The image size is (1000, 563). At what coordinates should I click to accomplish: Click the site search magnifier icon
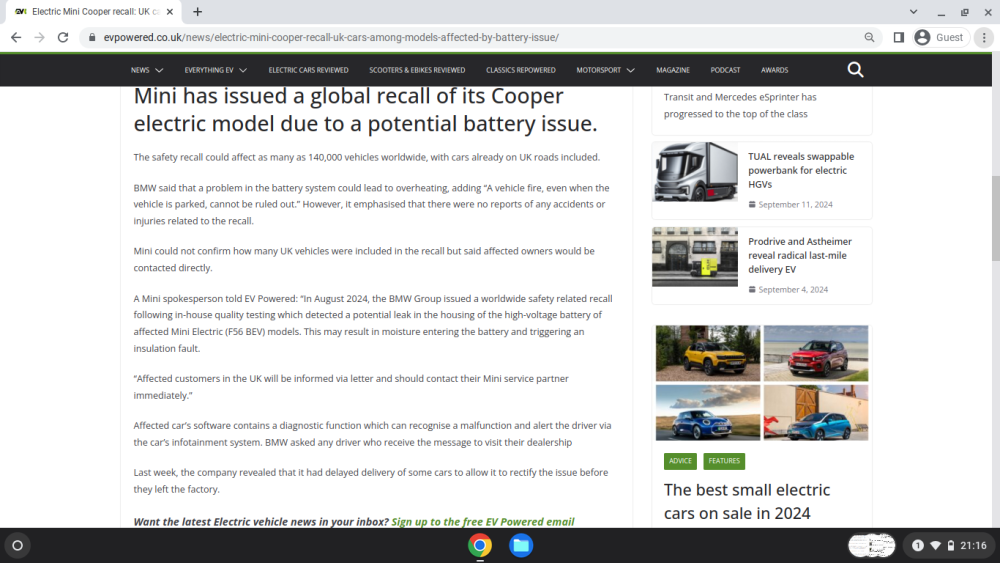pyautogui.click(x=855, y=69)
